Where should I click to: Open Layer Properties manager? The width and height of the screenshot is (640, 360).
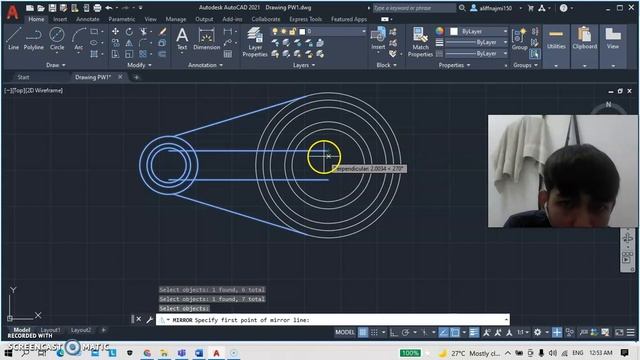[x=255, y=42]
